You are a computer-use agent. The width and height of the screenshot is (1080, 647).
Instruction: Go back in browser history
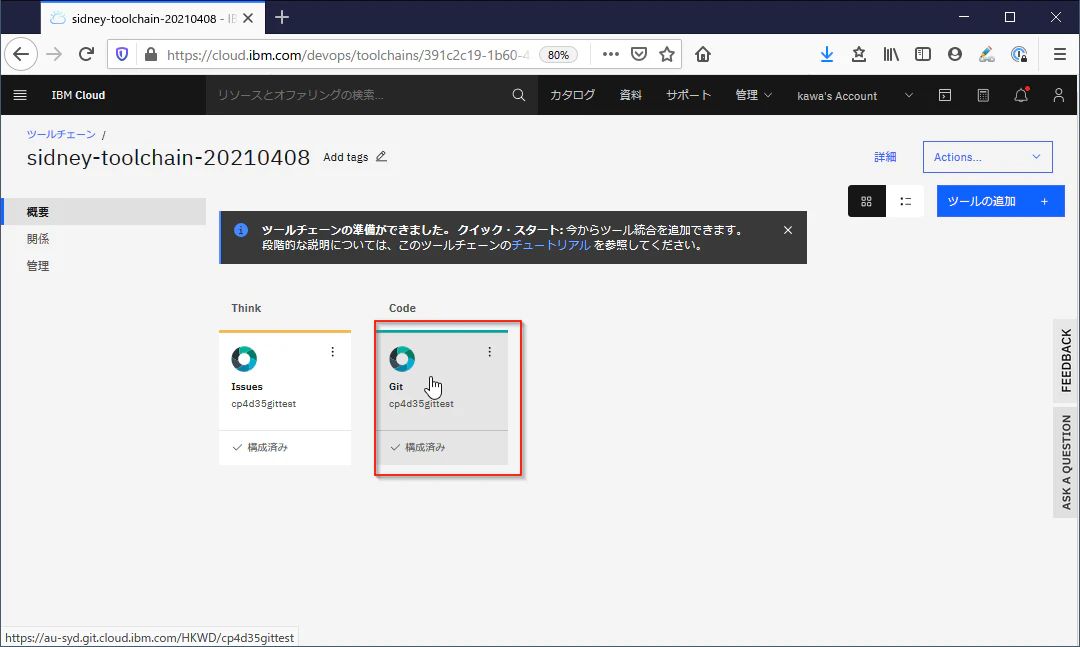tap(21, 54)
